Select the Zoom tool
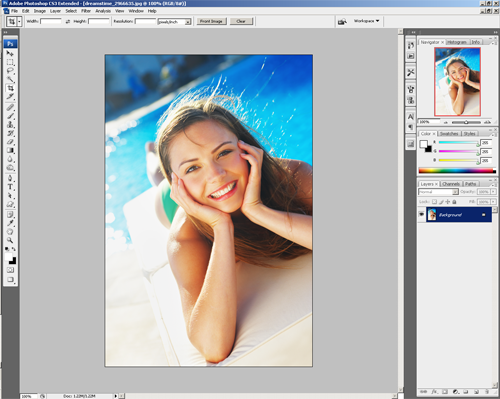The height and width of the screenshot is (399, 500). click(x=10, y=240)
